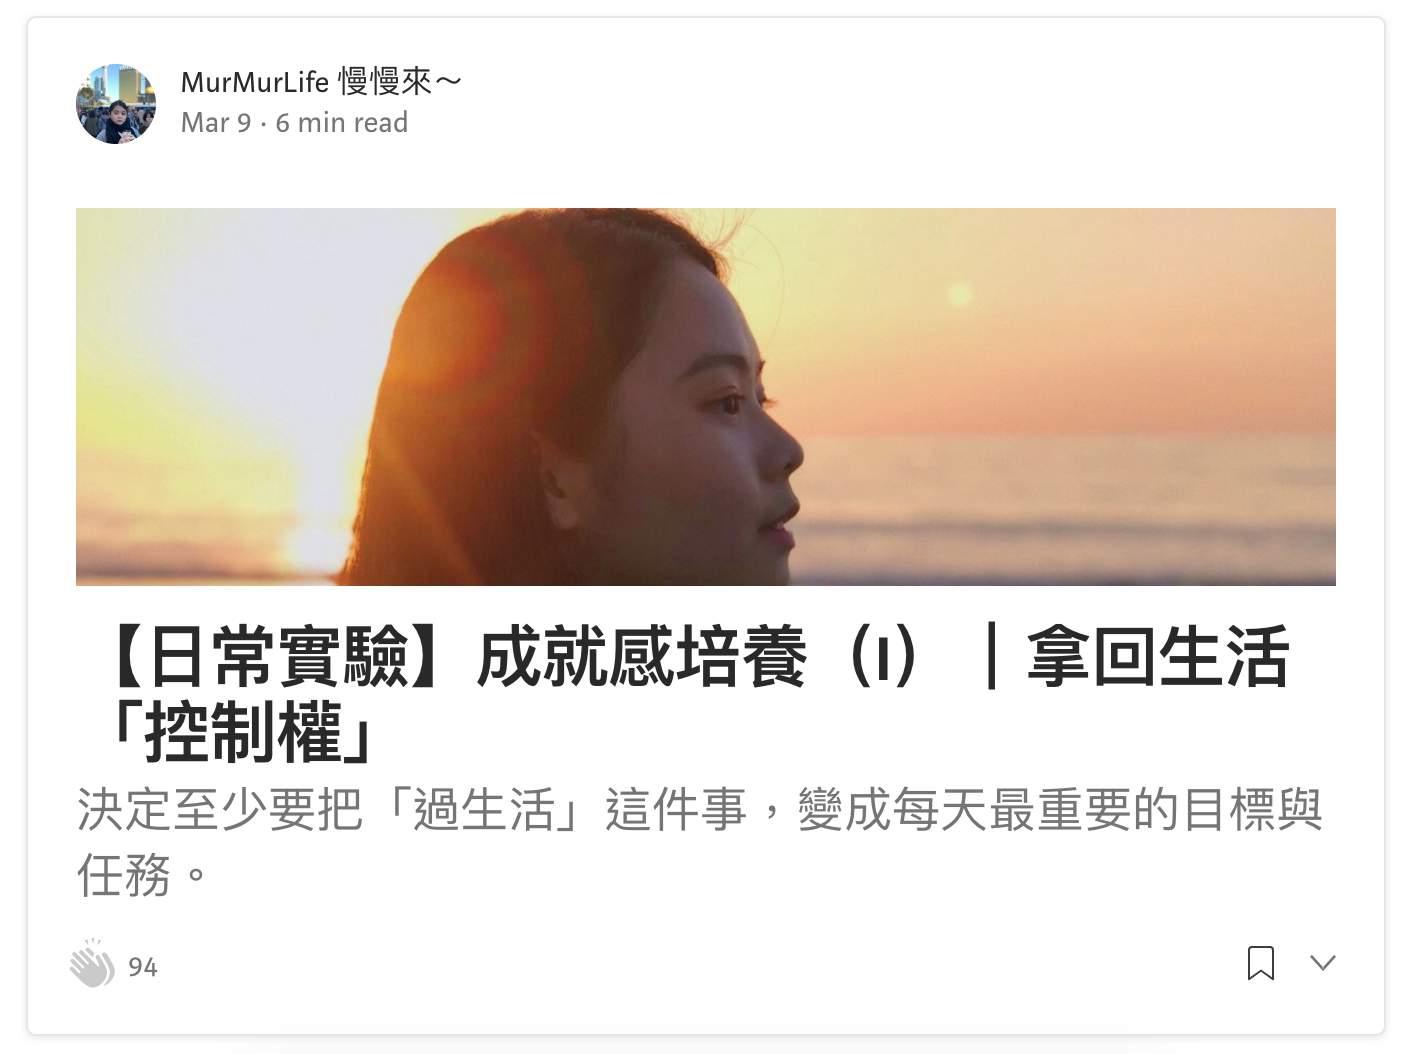Viewport: 1410px width, 1054px height.
Task: Open the sunset hero image of the article
Action: point(706,397)
